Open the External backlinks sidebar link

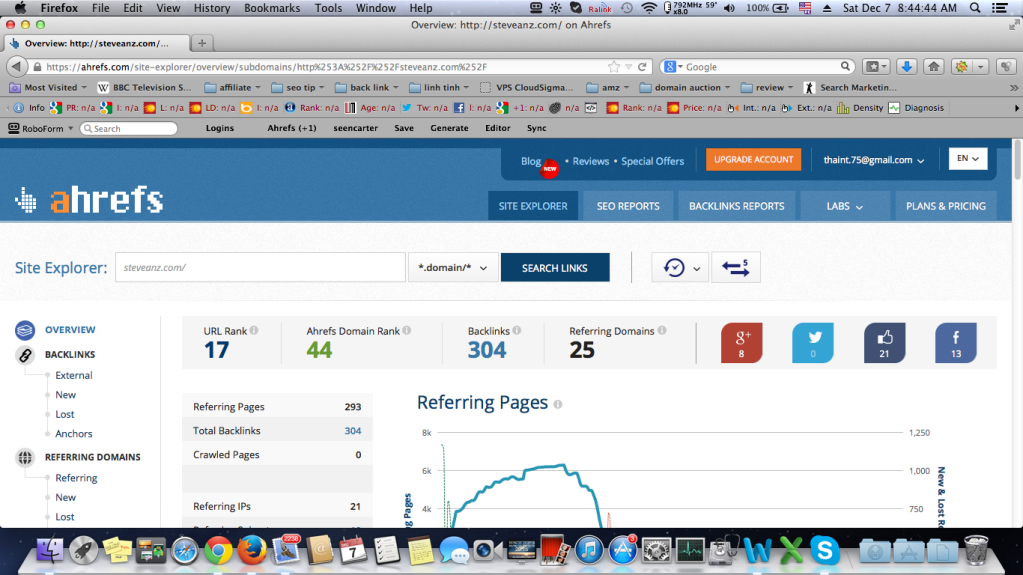[74, 375]
